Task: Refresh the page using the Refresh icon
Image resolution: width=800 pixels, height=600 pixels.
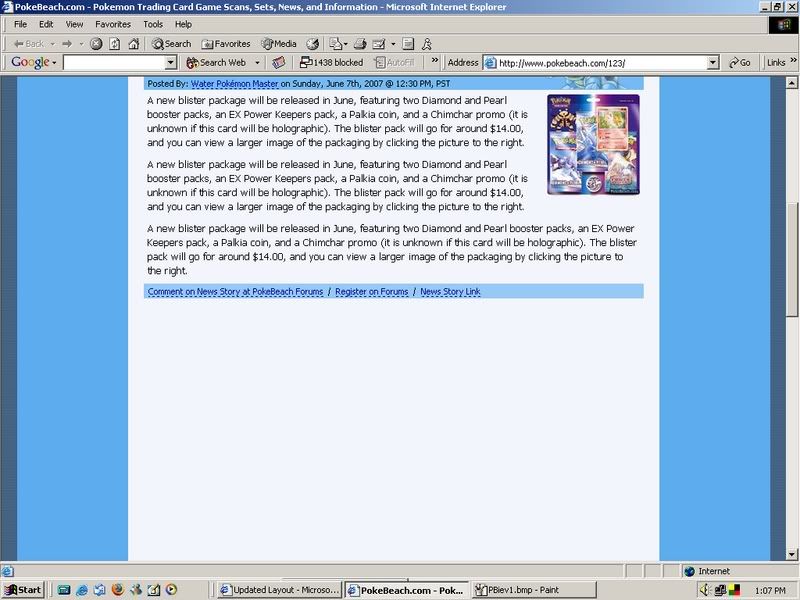Action: (x=115, y=44)
